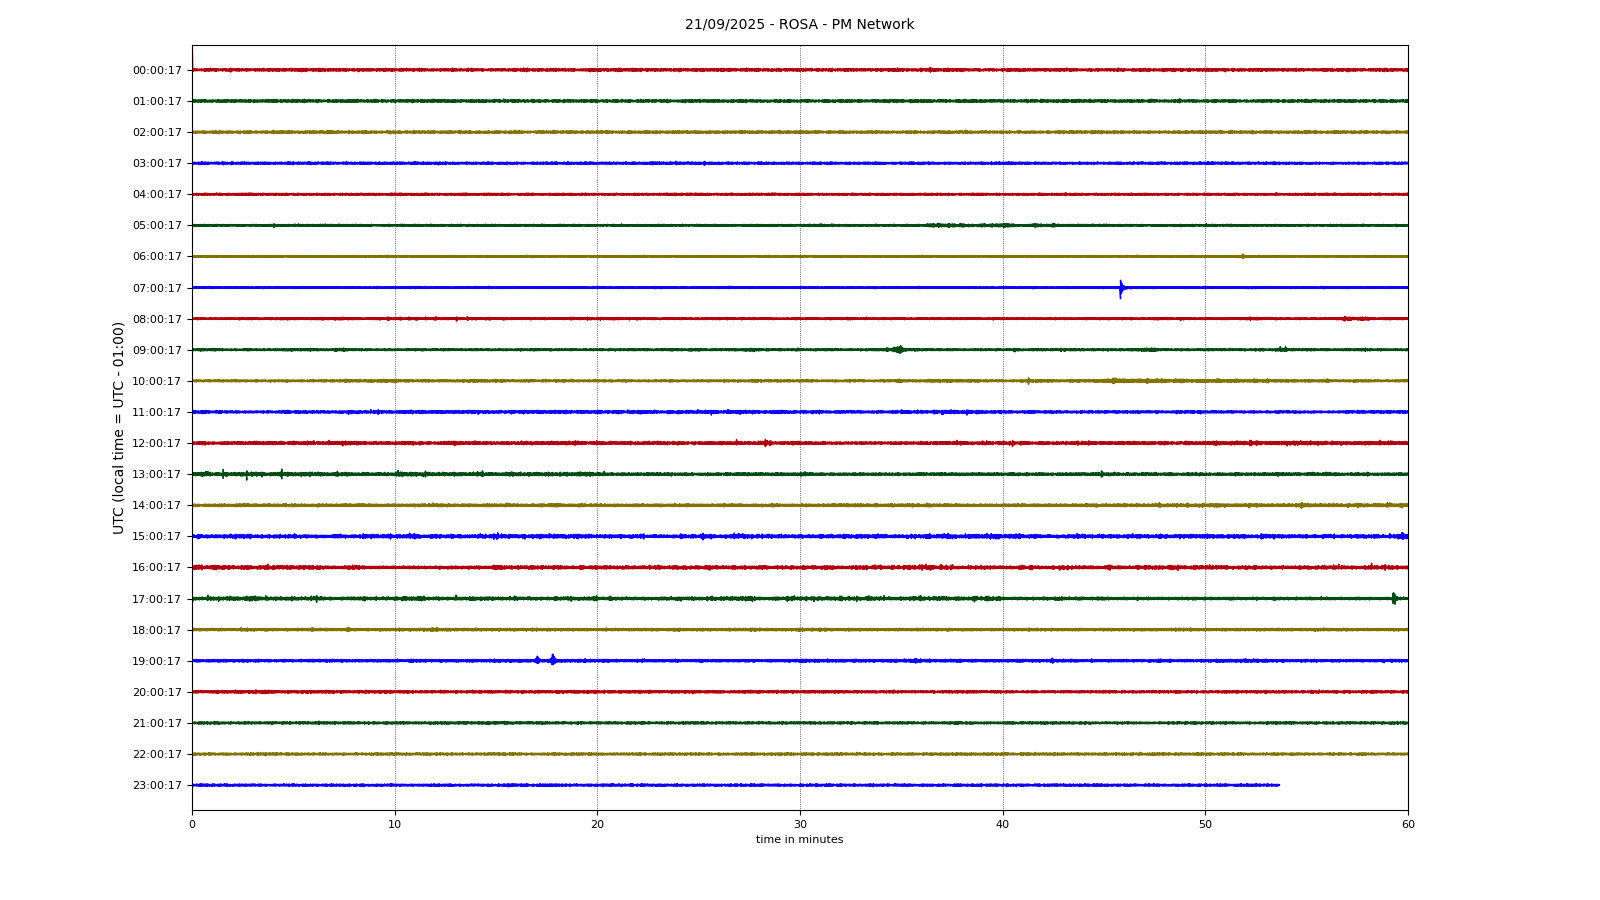Select the 07:00:17 time label

(x=157, y=288)
